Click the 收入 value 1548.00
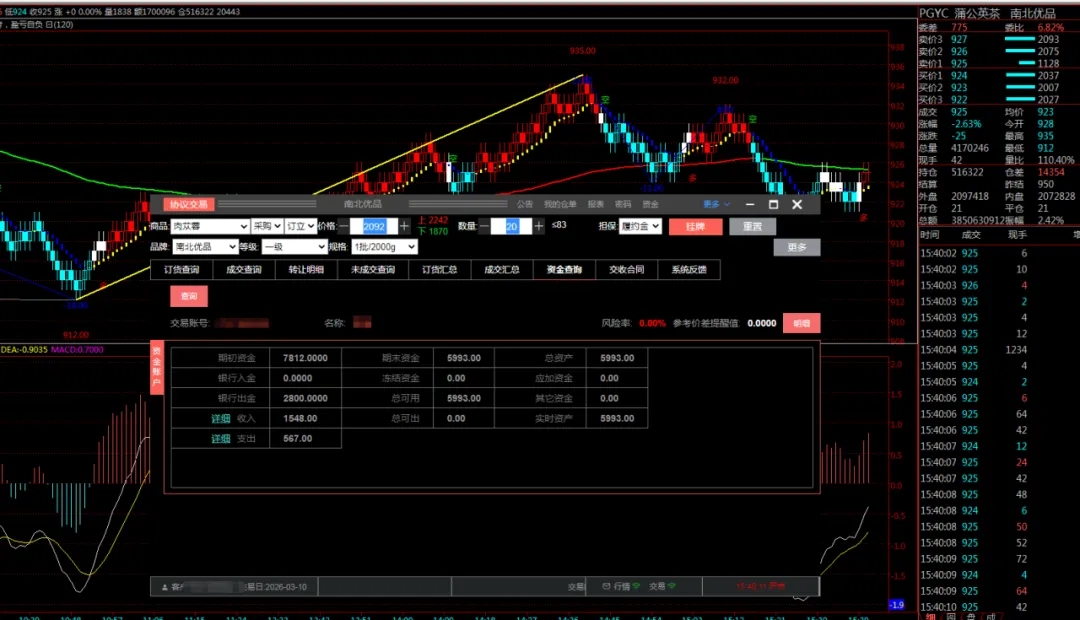This screenshot has height=620, width=1080. (x=300, y=418)
